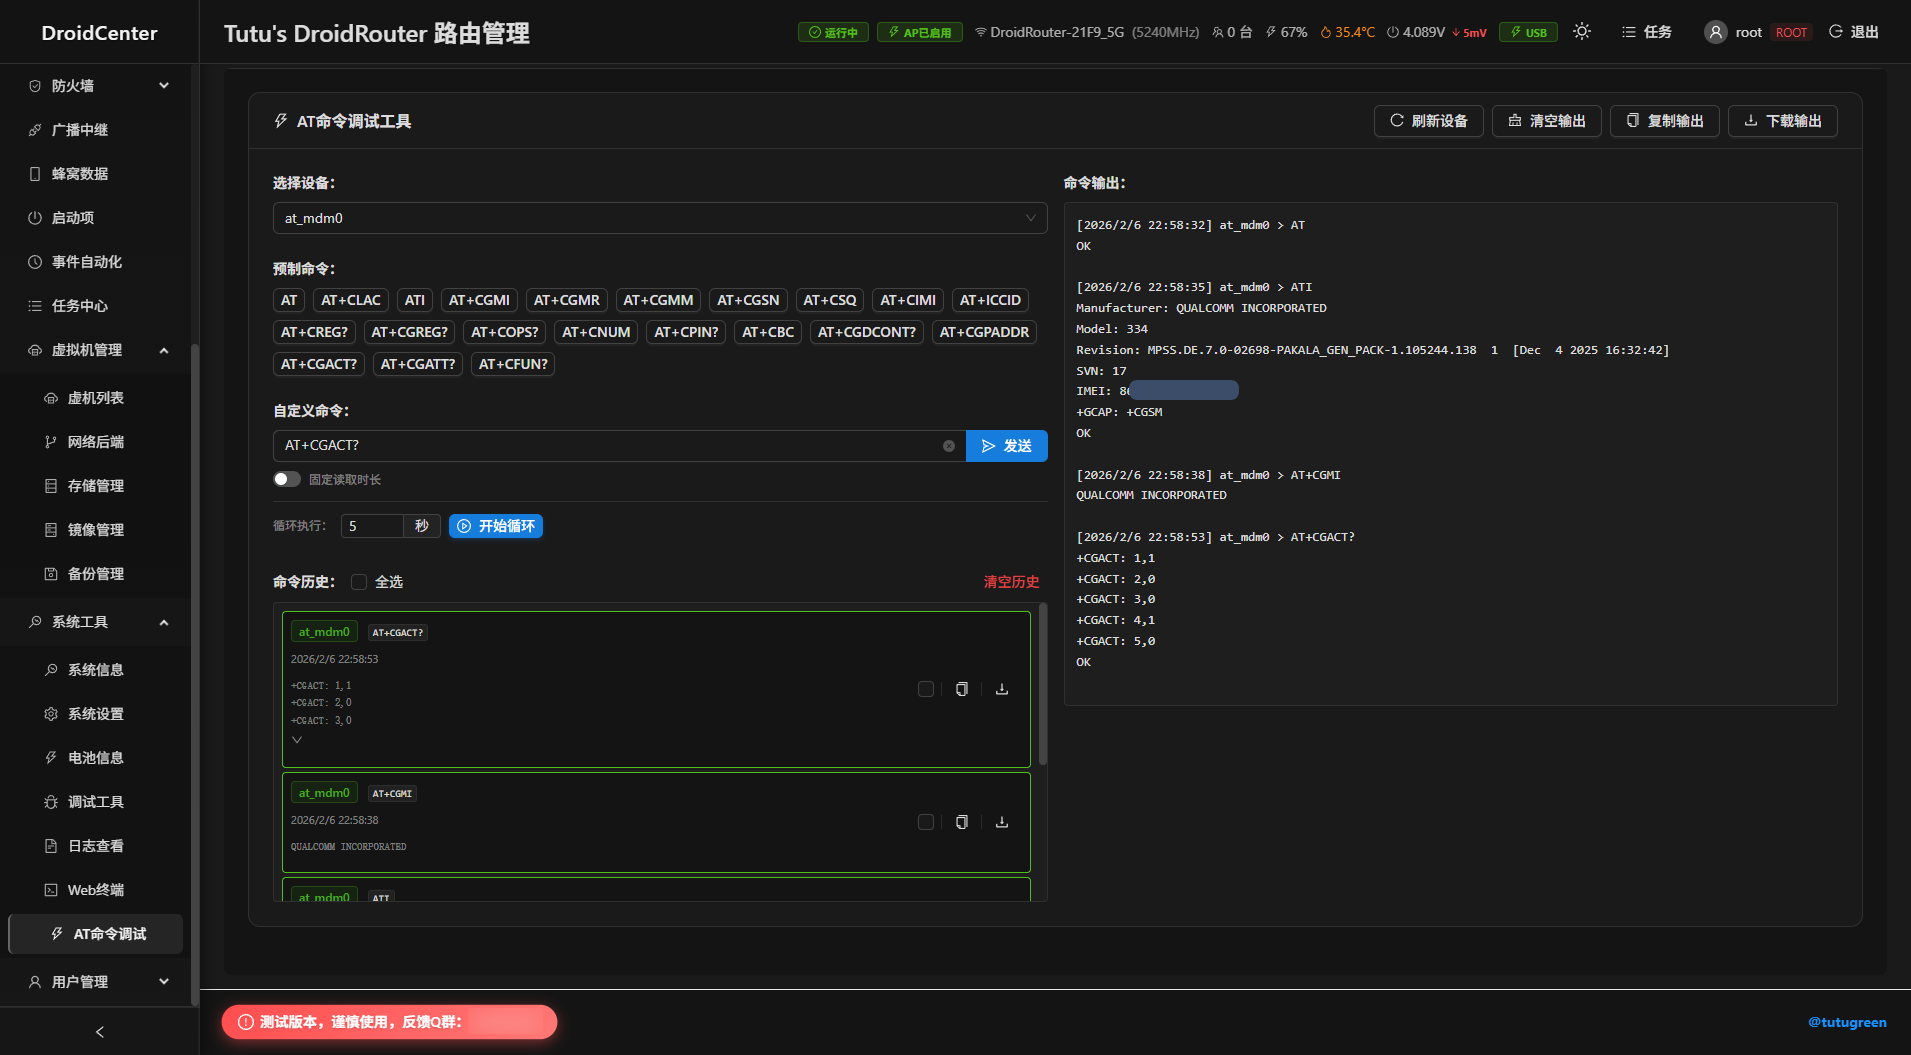1911x1055 pixels.
Task: Open 电池信息 in the sidebar
Action: click(96, 758)
